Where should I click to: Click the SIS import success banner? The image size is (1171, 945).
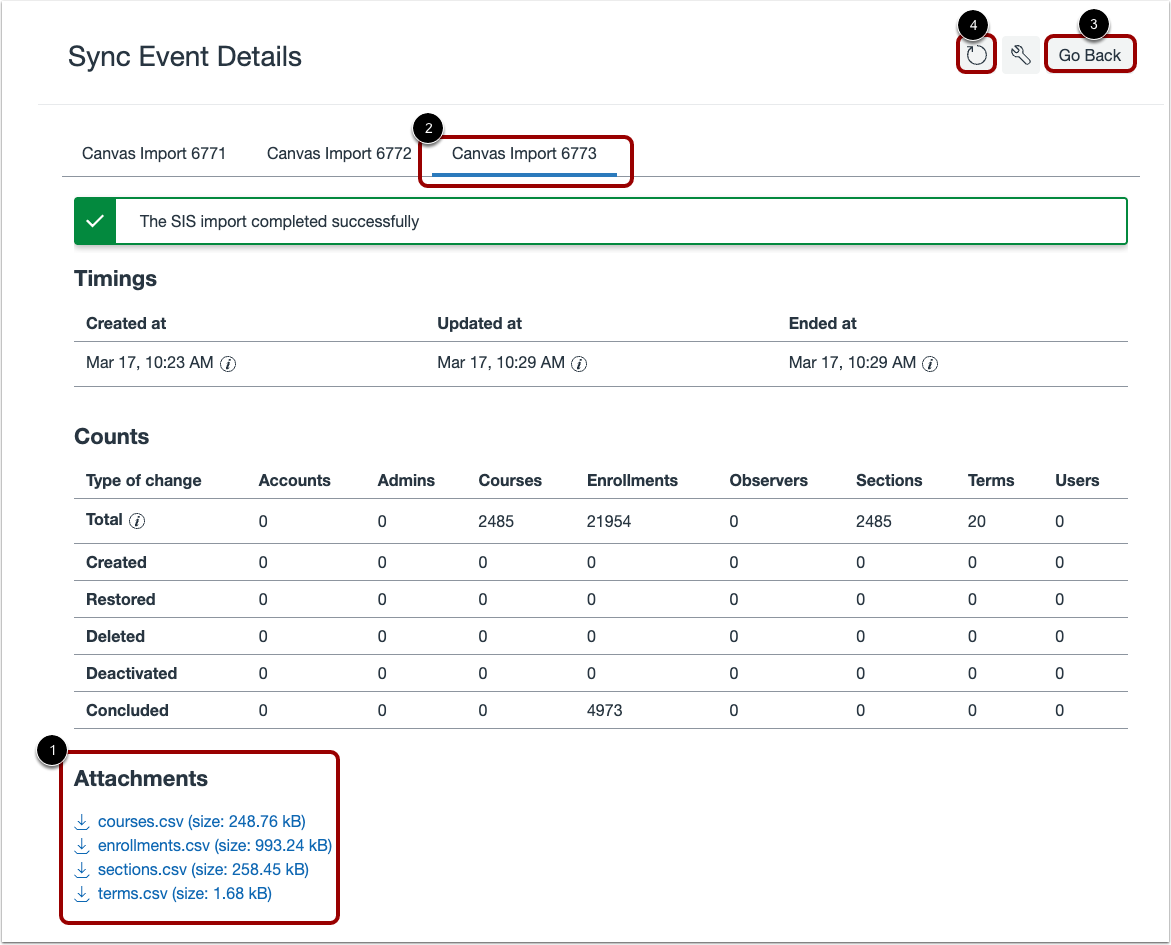click(600, 221)
